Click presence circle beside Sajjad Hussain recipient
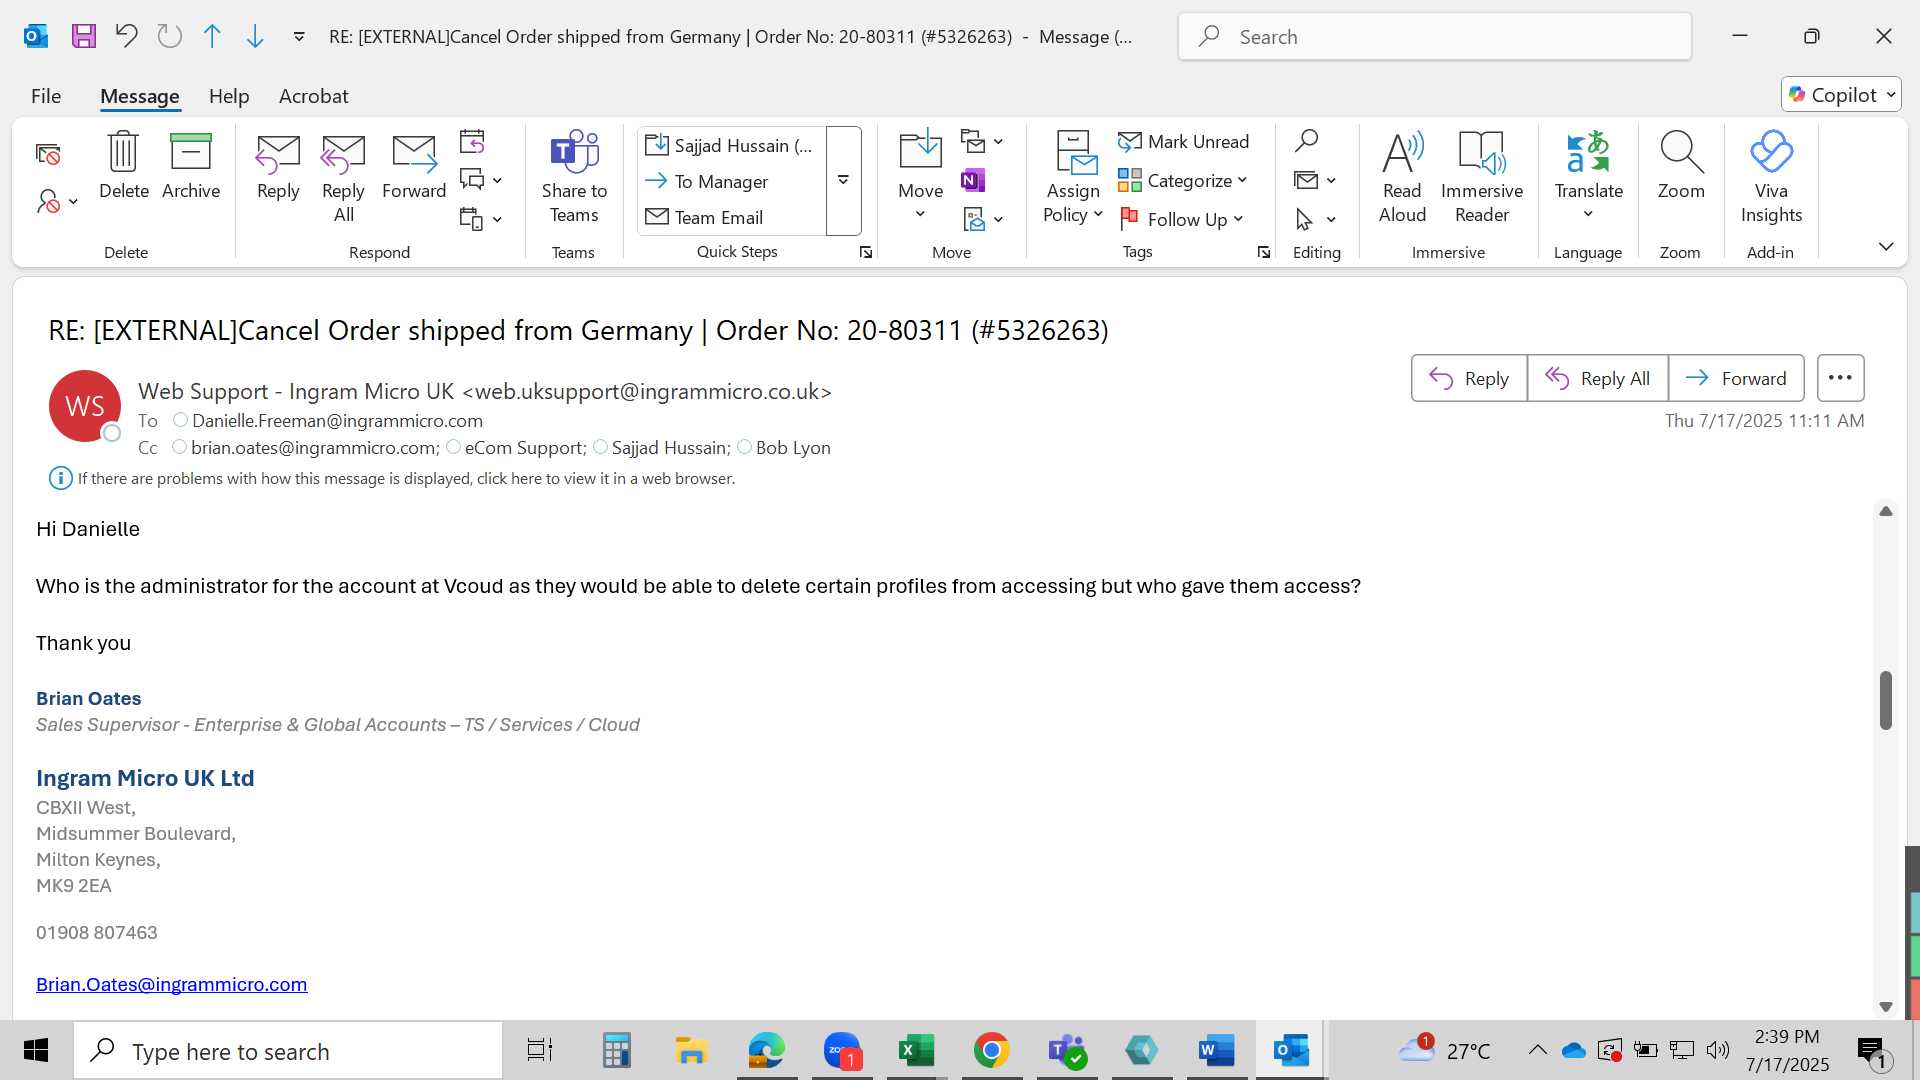Viewport: 1920px width, 1080px height. [600, 447]
